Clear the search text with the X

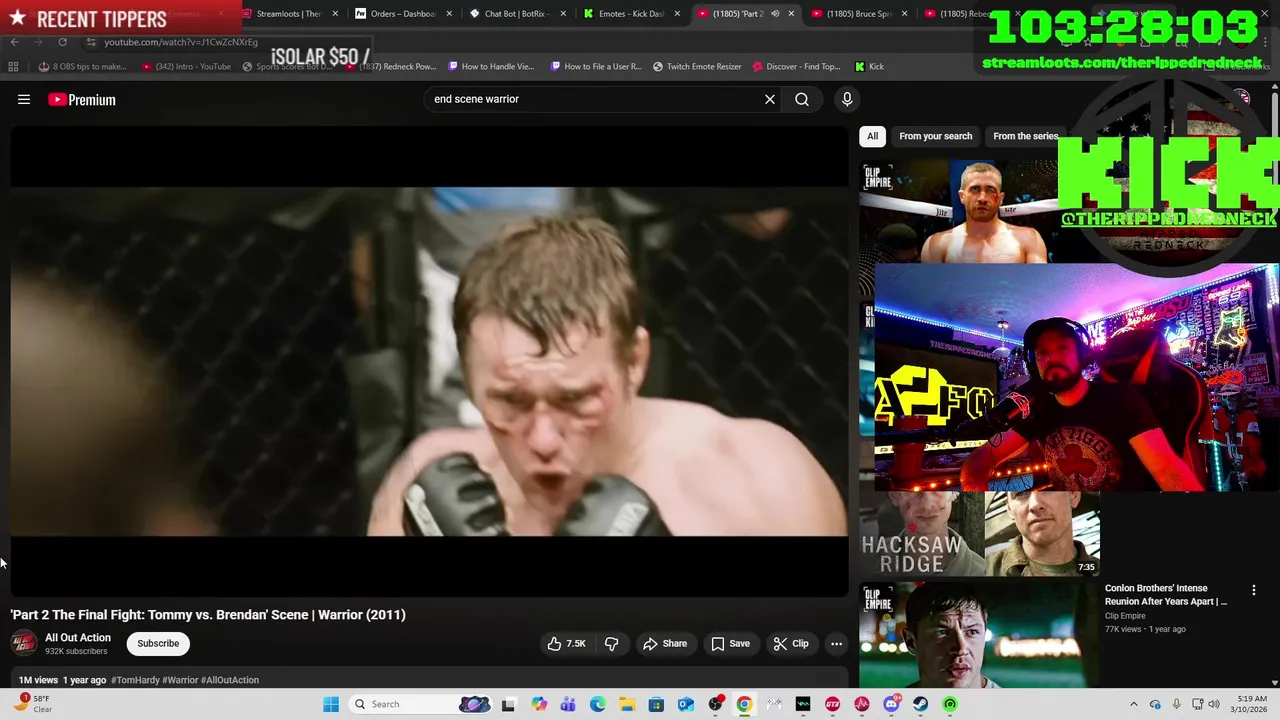[770, 99]
